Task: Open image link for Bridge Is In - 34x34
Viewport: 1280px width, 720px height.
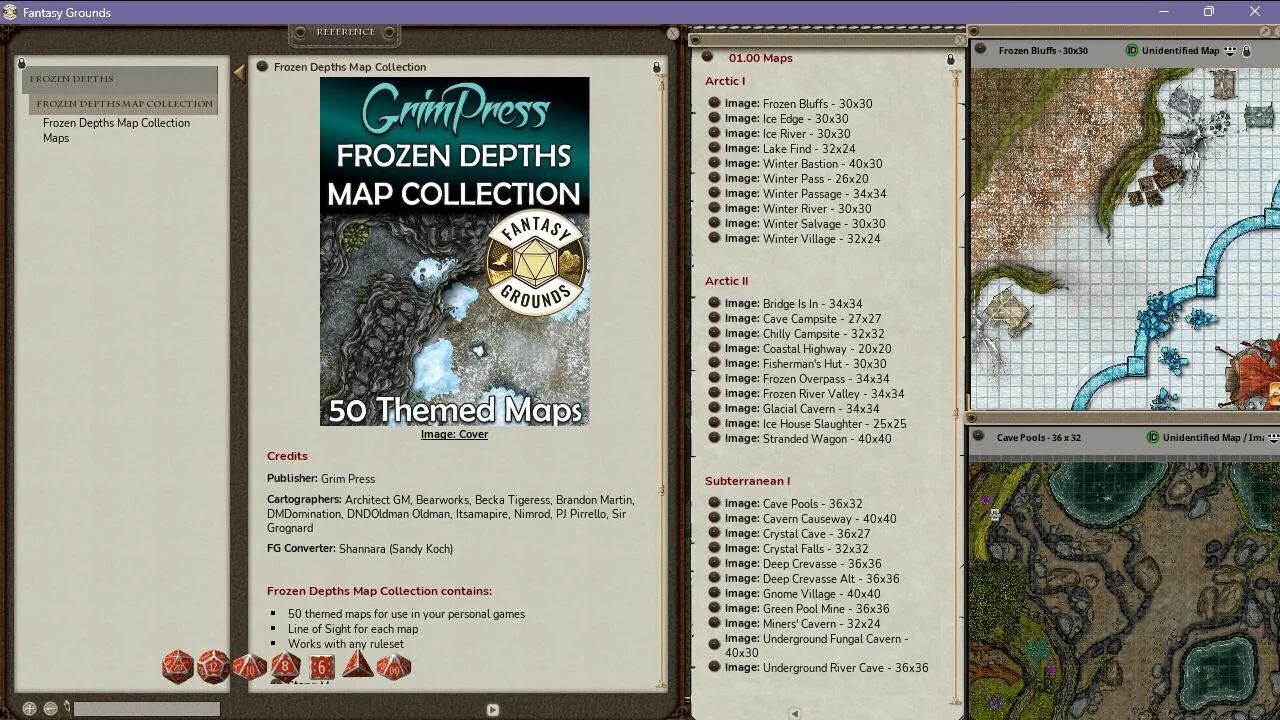Action: [714, 303]
